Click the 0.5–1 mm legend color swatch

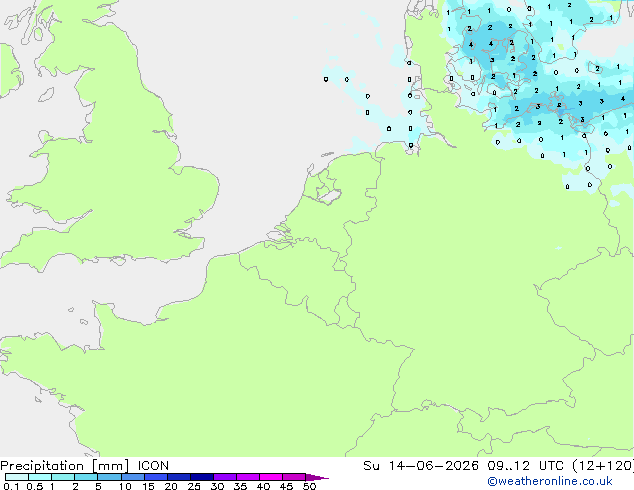(40, 477)
